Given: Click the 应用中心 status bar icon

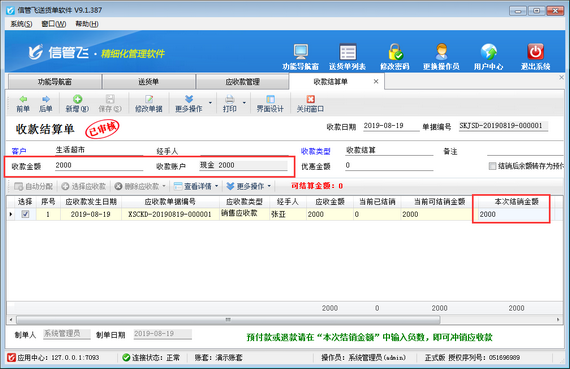Looking at the screenshot, I should pyautogui.click(x=12, y=357).
